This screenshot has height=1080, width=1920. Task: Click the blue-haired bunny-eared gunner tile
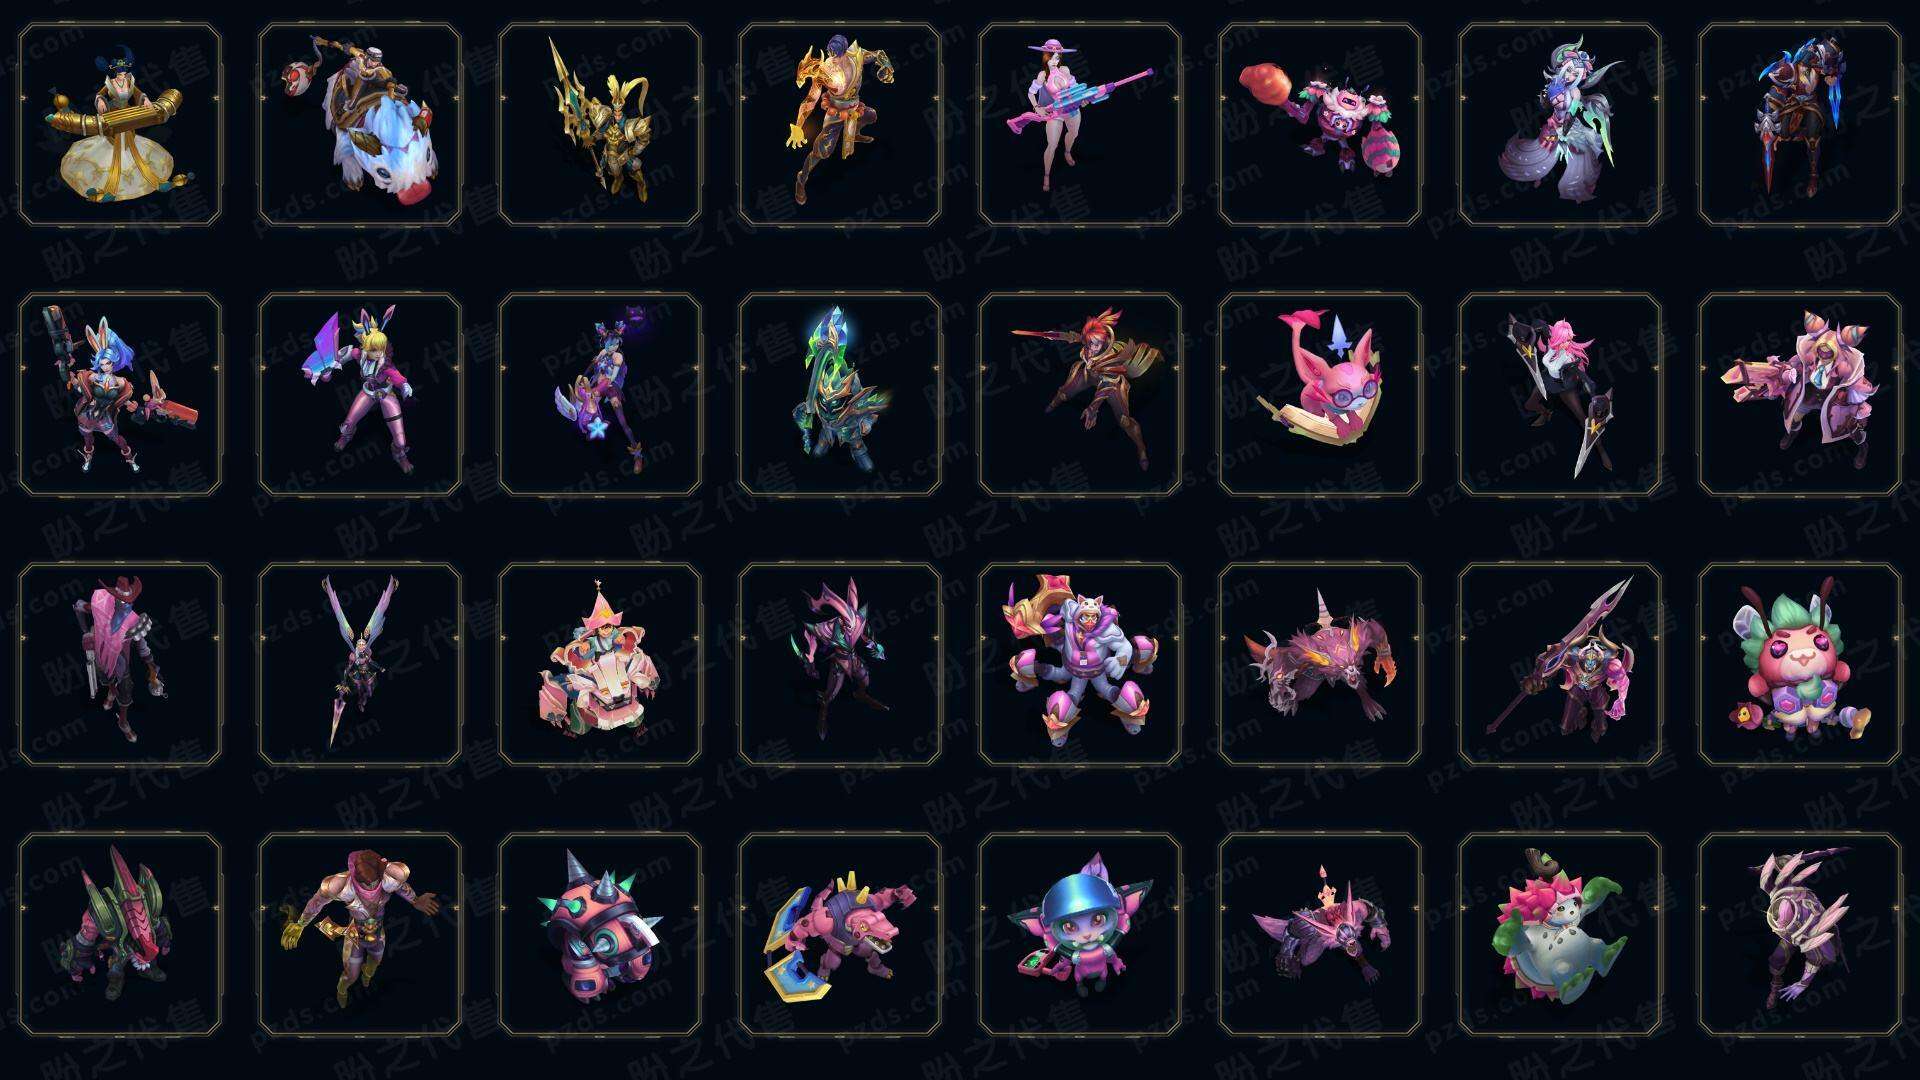tap(120, 394)
